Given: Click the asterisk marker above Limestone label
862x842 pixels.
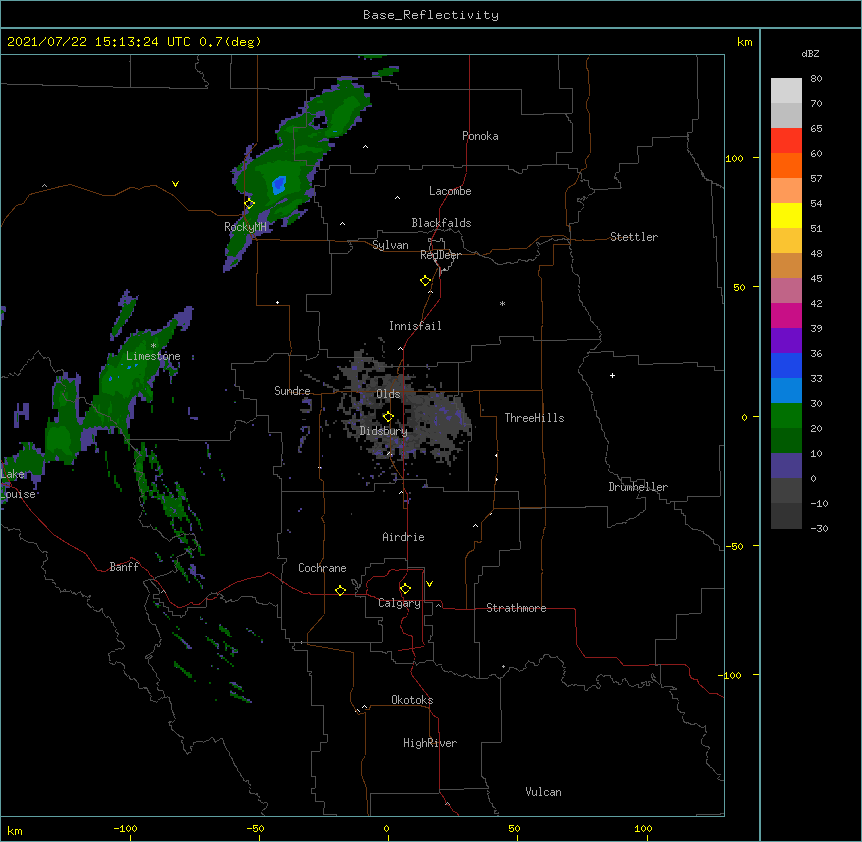Looking at the screenshot, I should (x=153, y=346).
